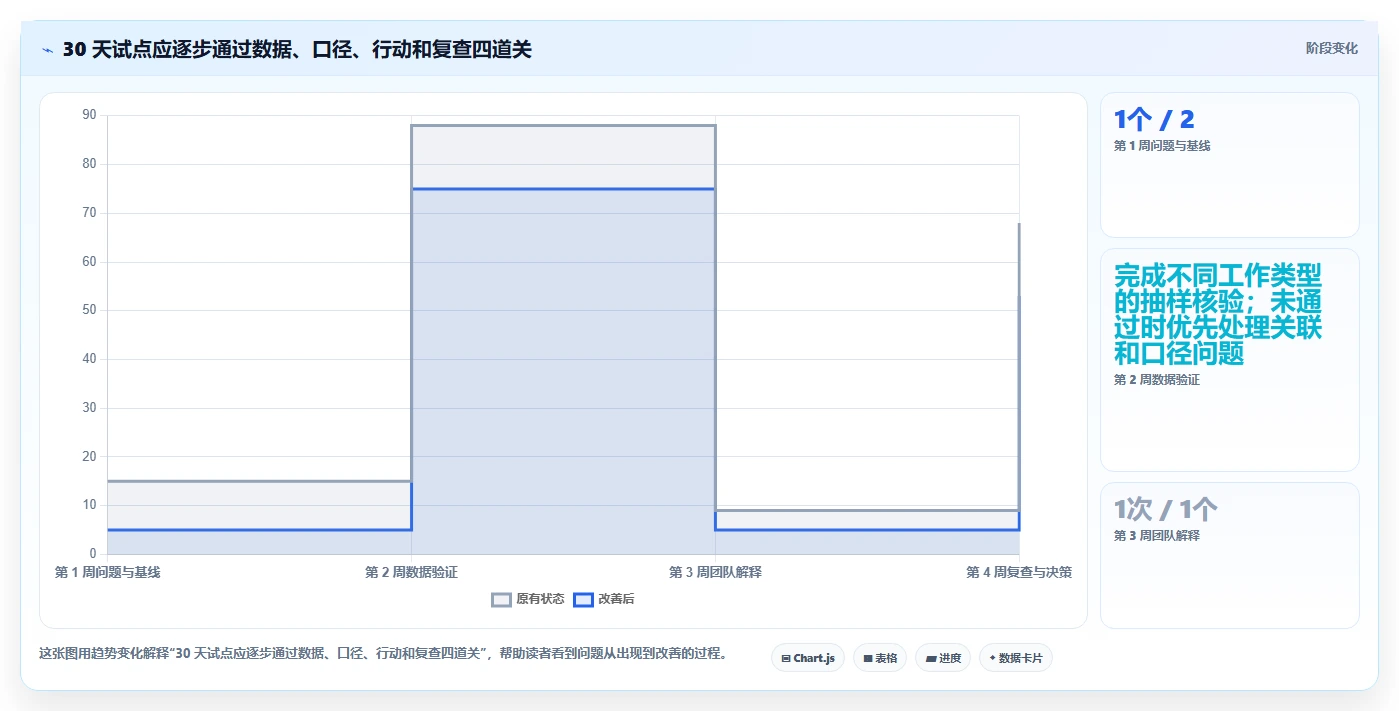The height and width of the screenshot is (711, 1399).
Task: Toggle the 改善后 legend entry
Action: (x=604, y=599)
